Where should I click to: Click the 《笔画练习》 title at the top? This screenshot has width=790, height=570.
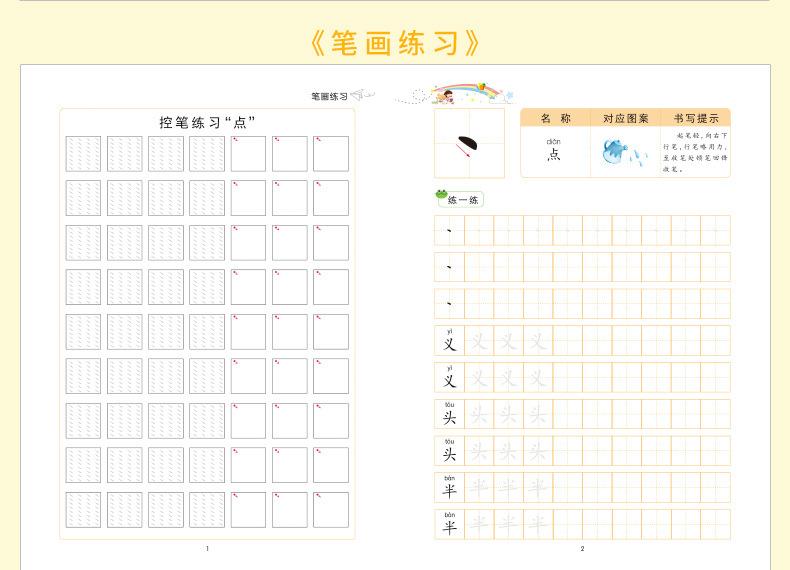(395, 43)
